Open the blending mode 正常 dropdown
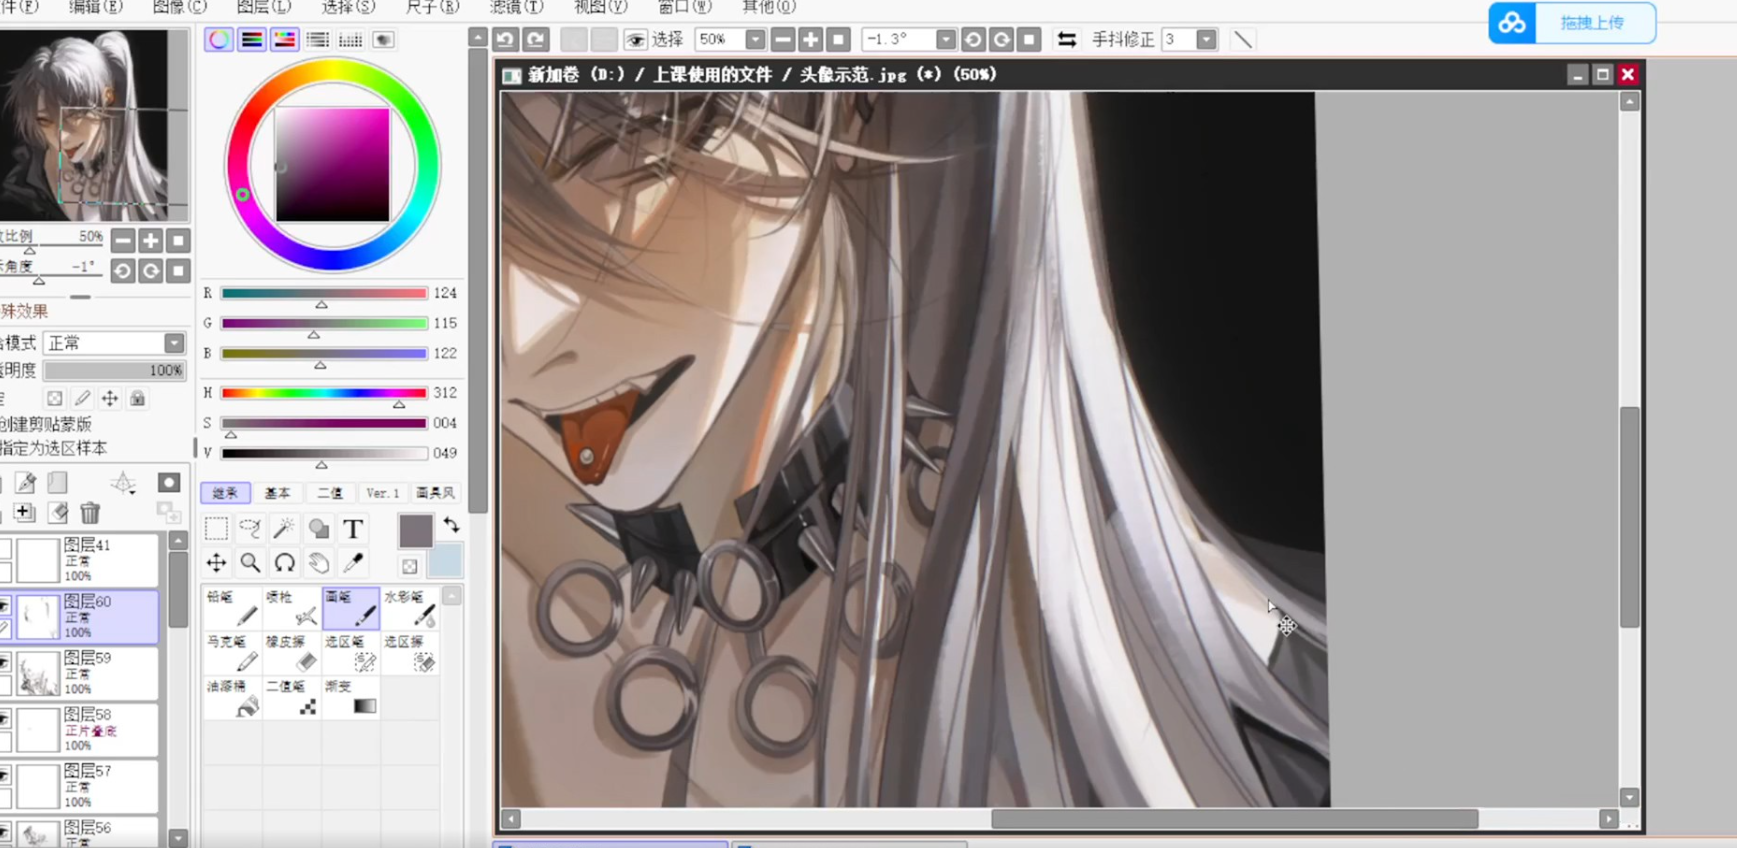This screenshot has width=1737, height=848. [x=174, y=343]
